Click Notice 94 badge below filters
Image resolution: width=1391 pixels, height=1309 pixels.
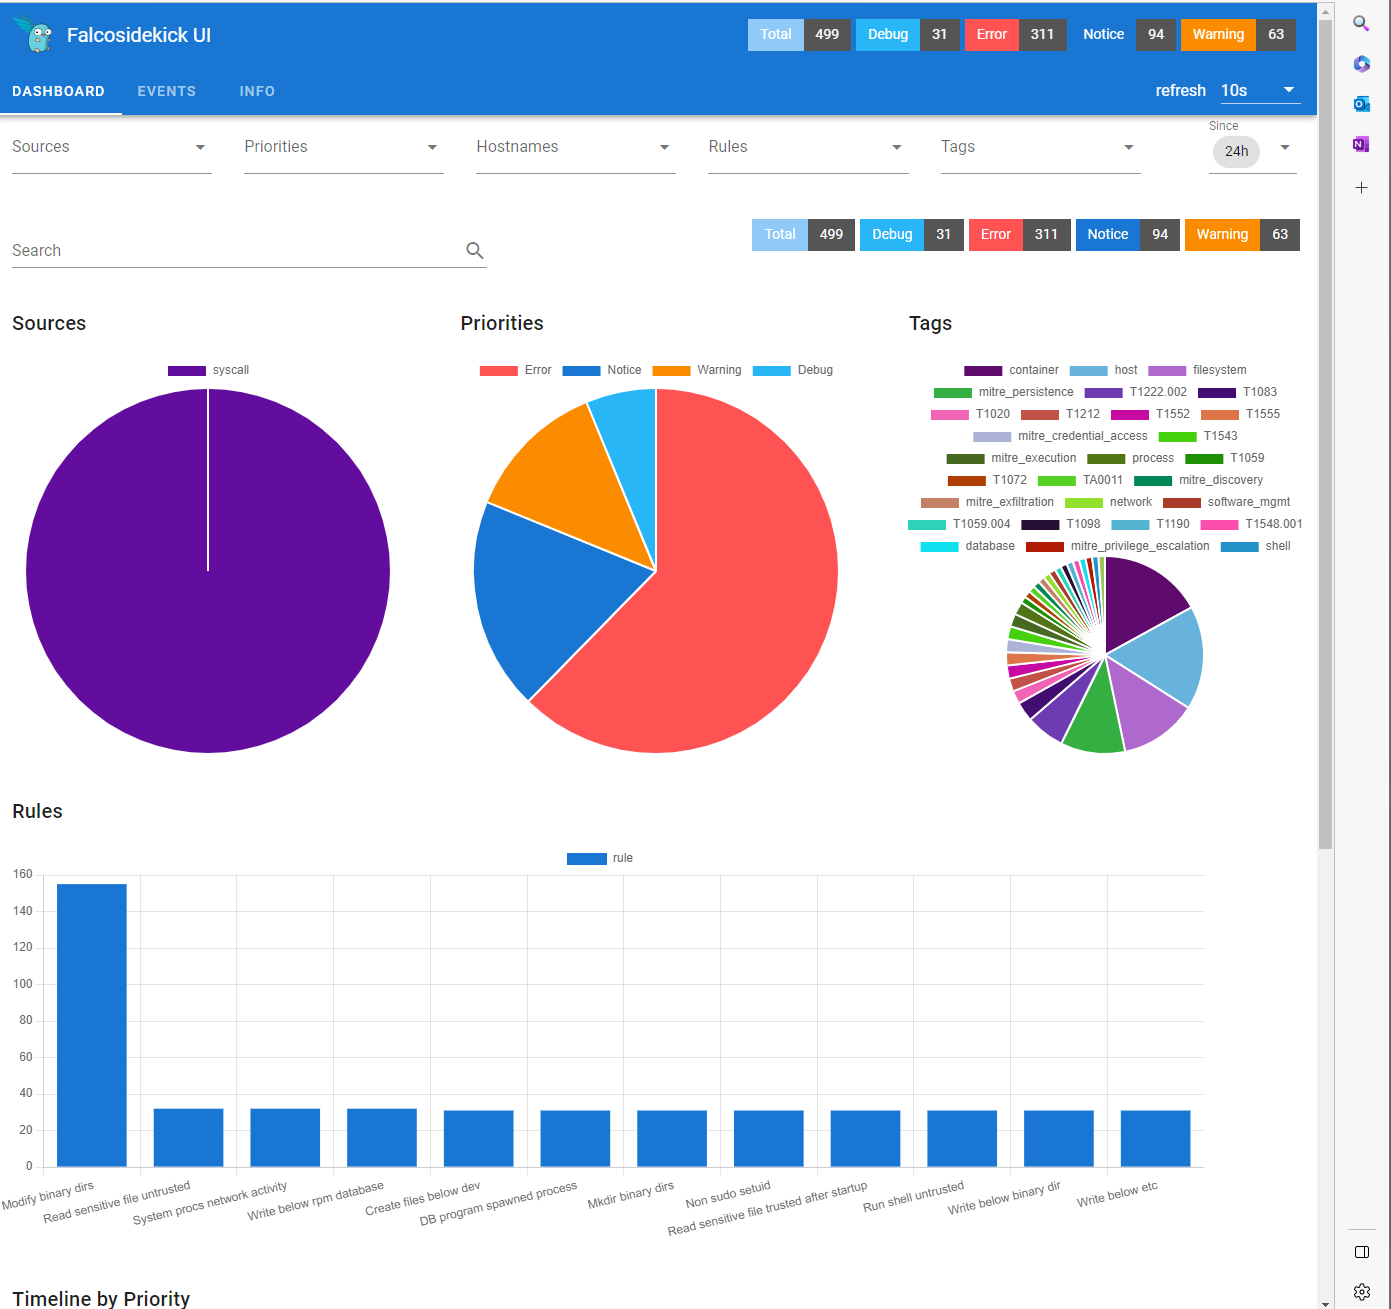tap(1128, 234)
